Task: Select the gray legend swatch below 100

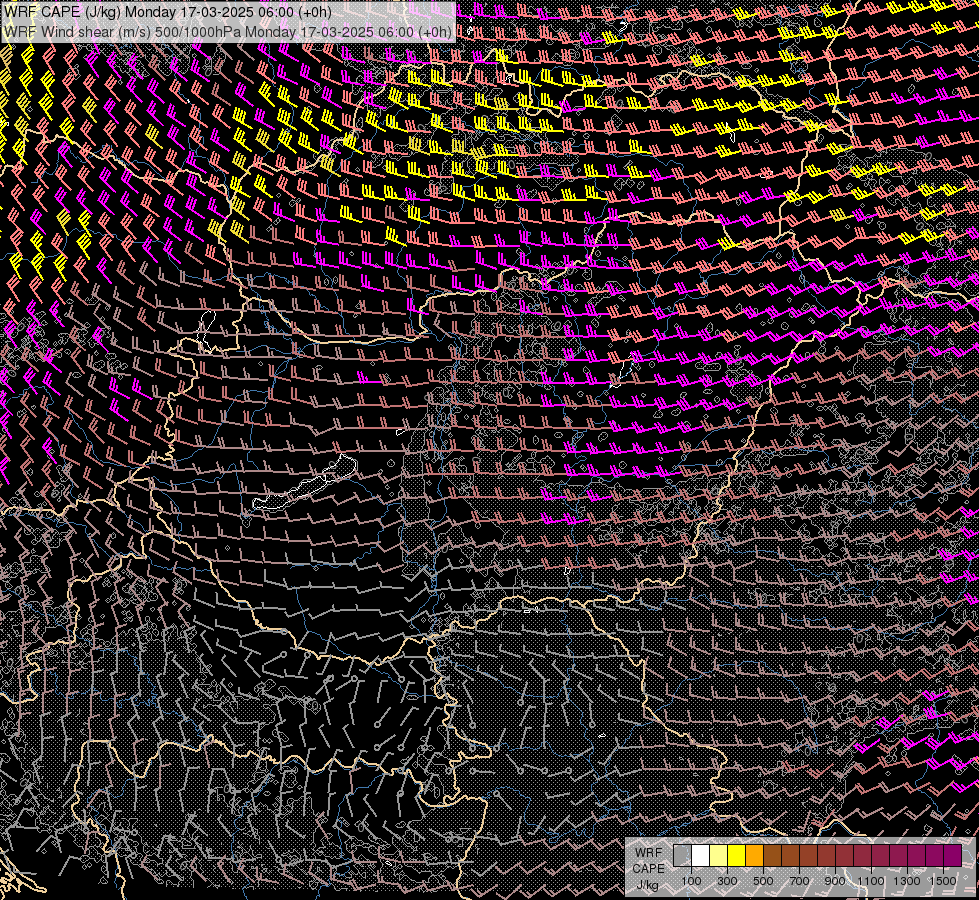Action: pyautogui.click(x=682, y=855)
